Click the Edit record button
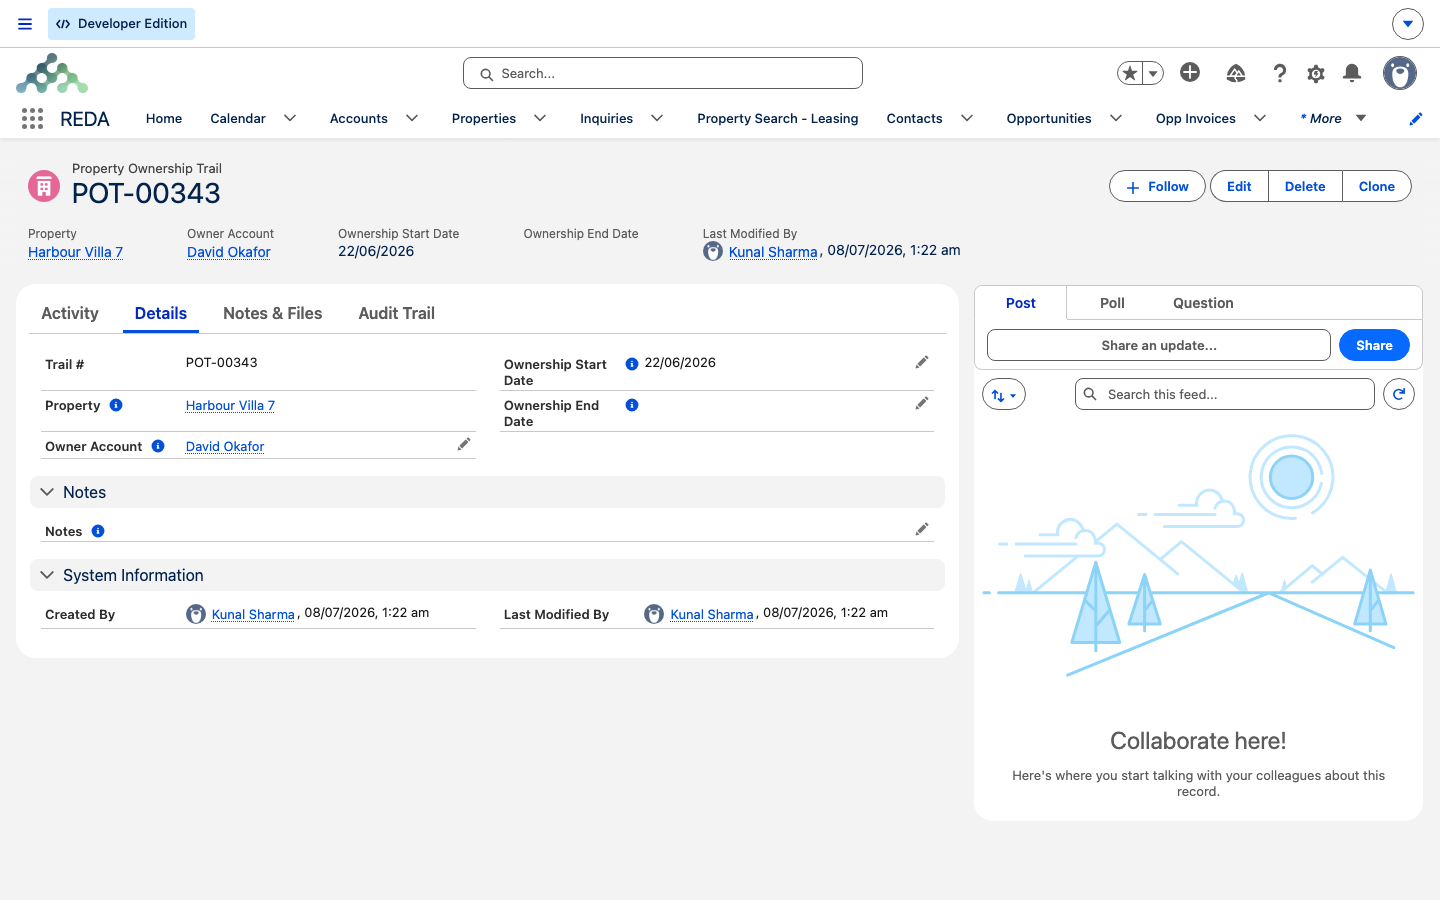Viewport: 1440px width, 900px height. (1239, 187)
